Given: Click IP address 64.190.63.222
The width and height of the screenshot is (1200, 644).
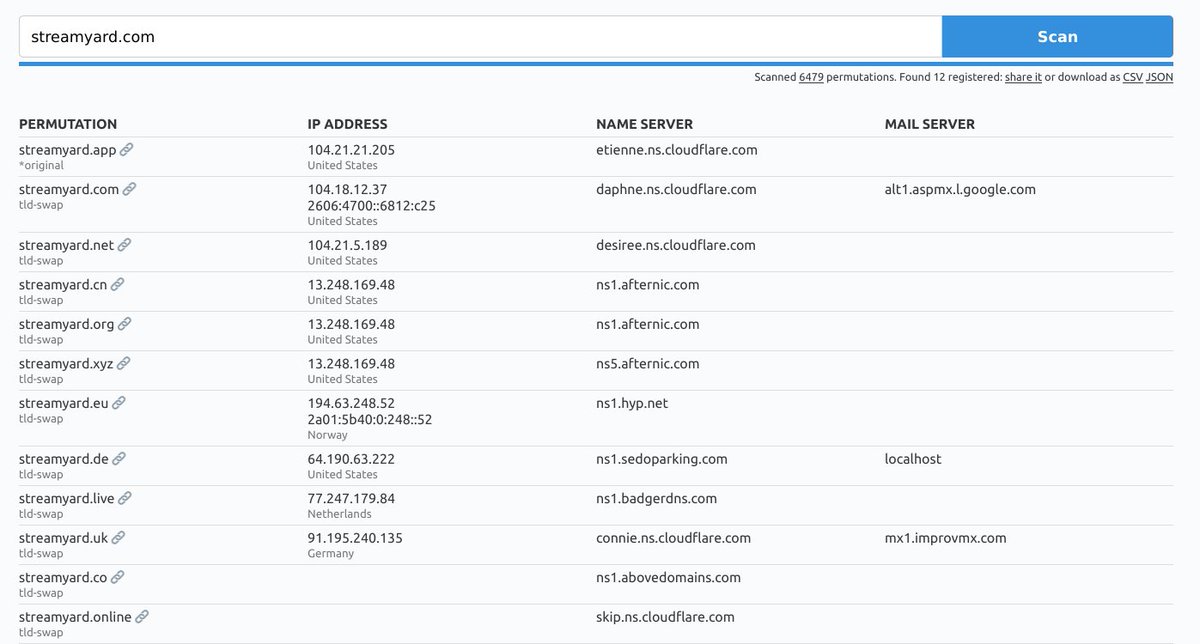Looking at the screenshot, I should coord(351,459).
